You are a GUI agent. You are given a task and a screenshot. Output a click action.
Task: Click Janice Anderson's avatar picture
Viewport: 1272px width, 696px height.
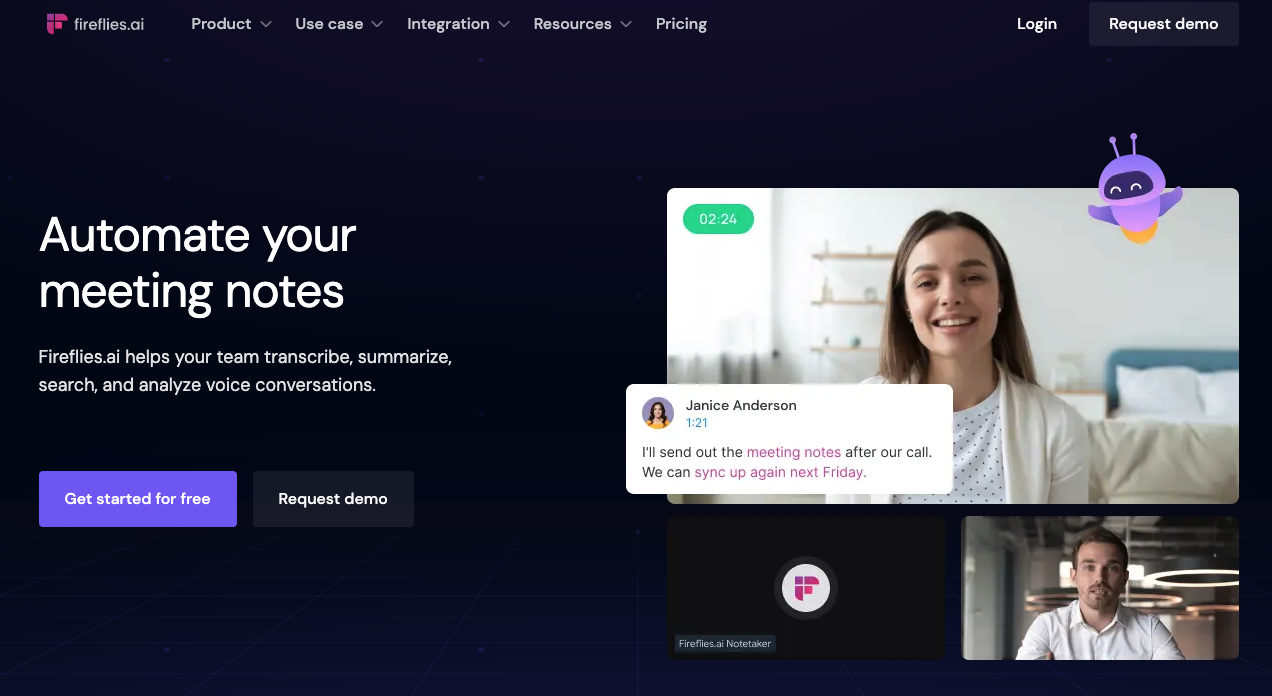[658, 413]
